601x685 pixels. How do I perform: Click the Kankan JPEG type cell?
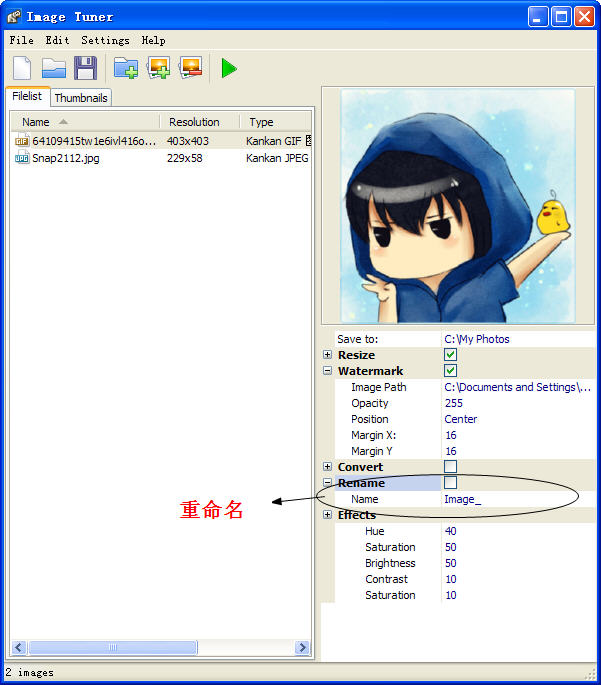(277, 158)
